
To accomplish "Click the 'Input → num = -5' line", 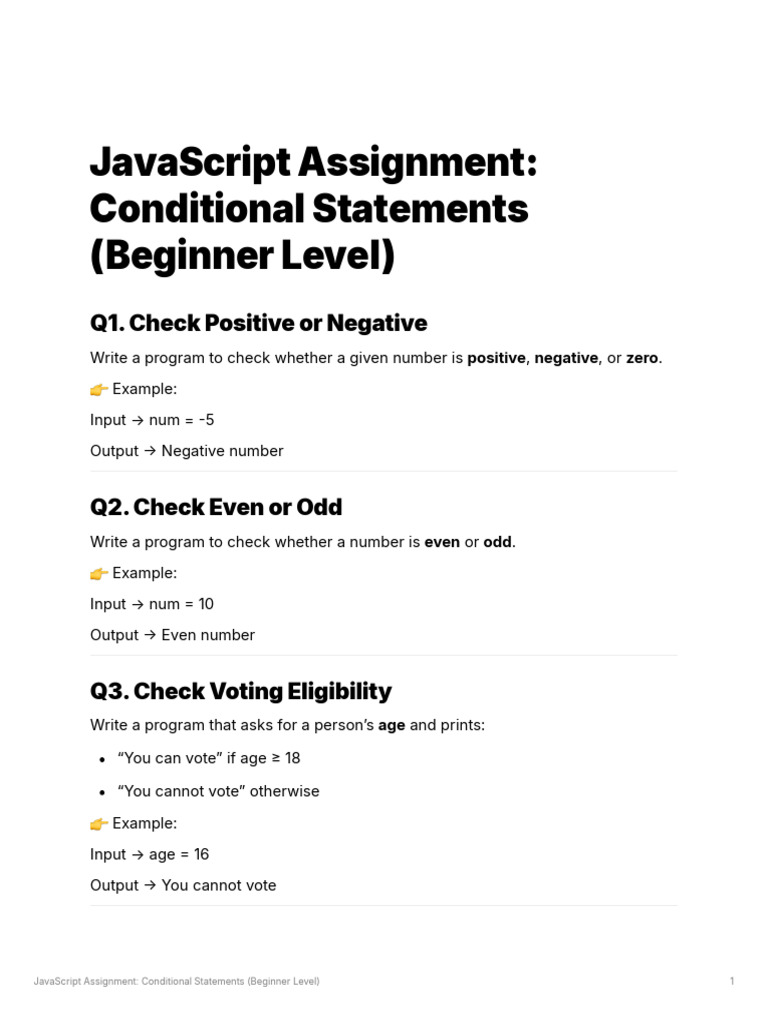I will coord(152,420).
